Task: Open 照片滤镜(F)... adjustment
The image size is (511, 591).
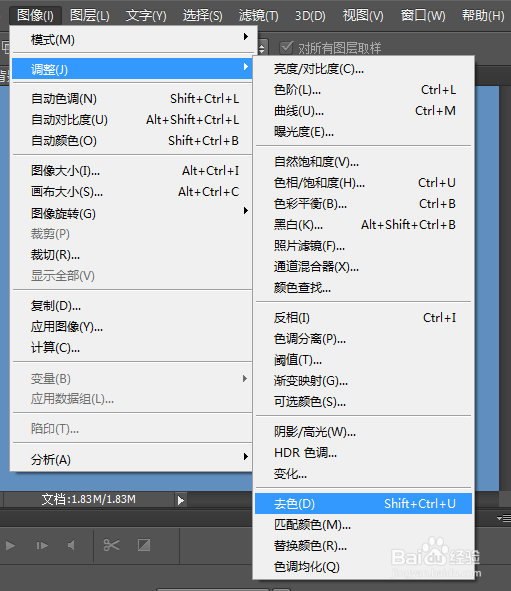Action: coord(363,246)
